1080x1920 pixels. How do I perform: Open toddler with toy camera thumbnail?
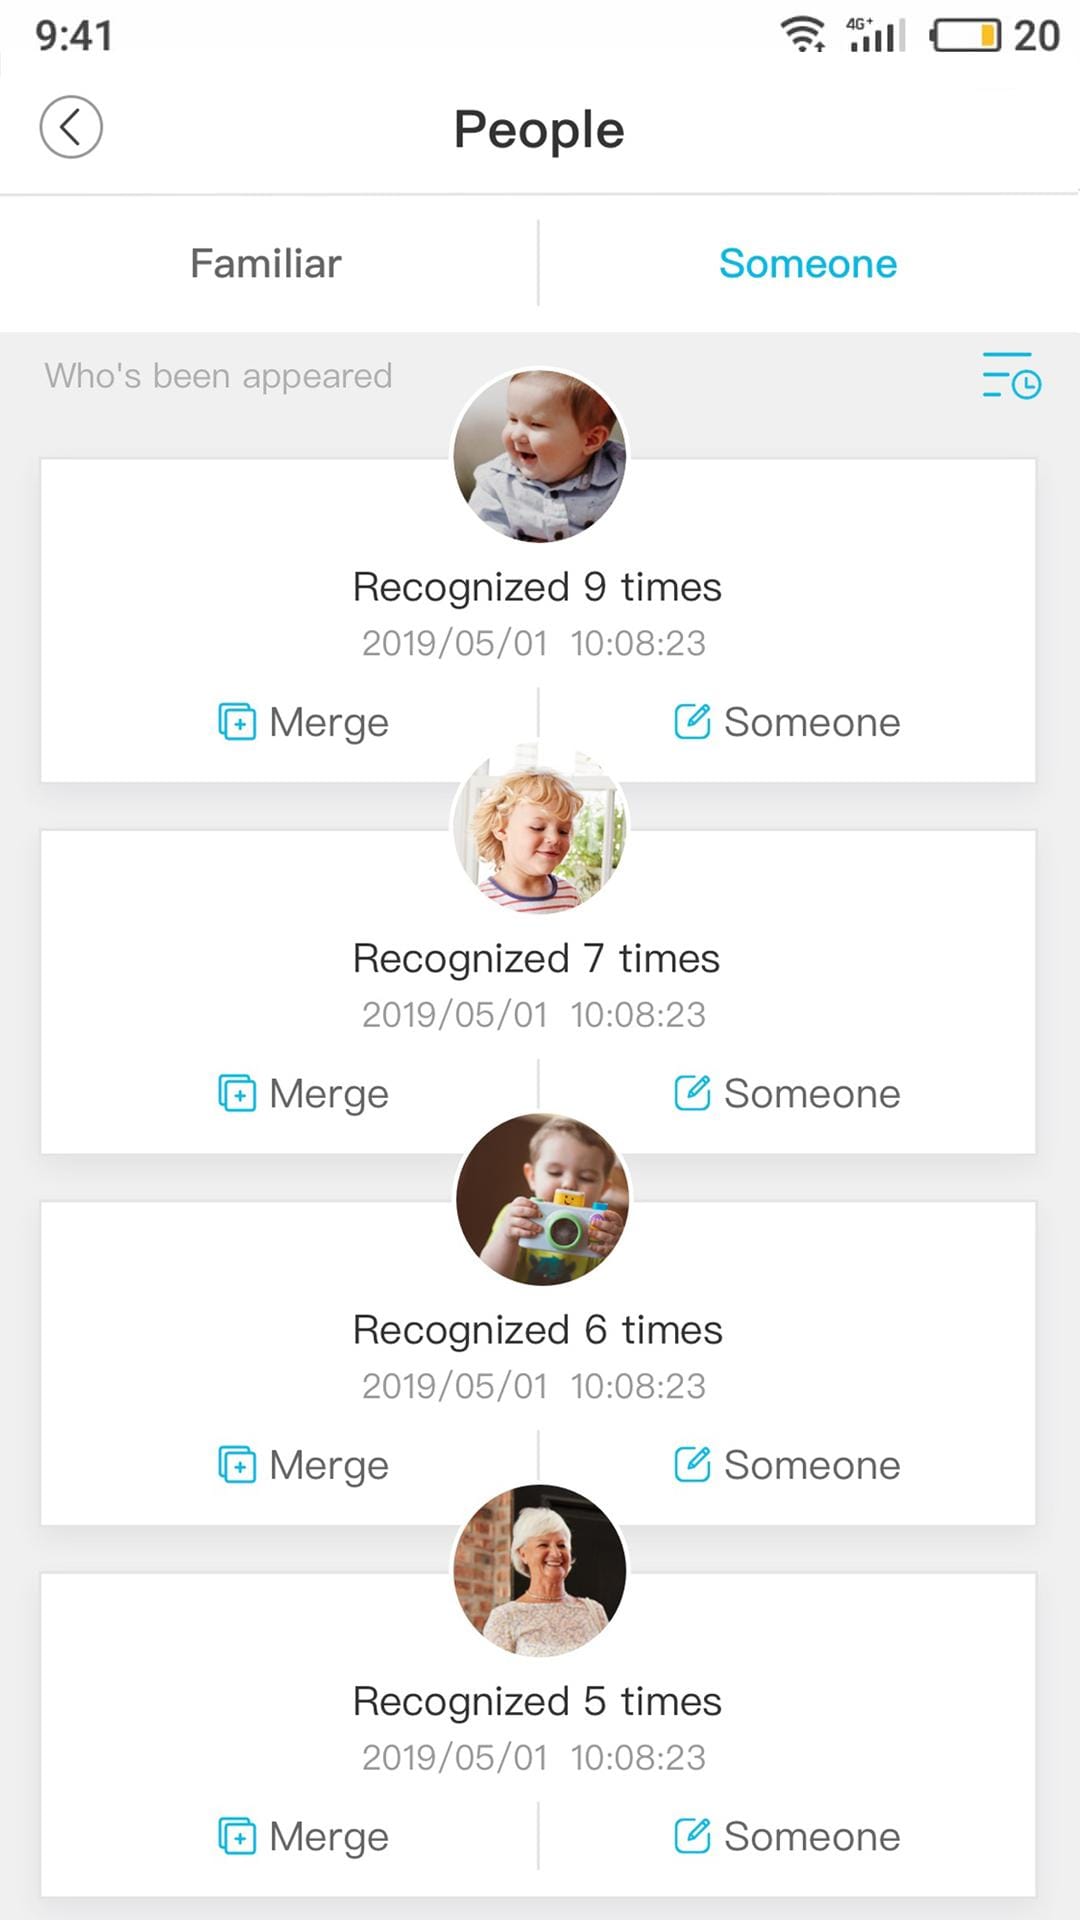click(x=542, y=1199)
